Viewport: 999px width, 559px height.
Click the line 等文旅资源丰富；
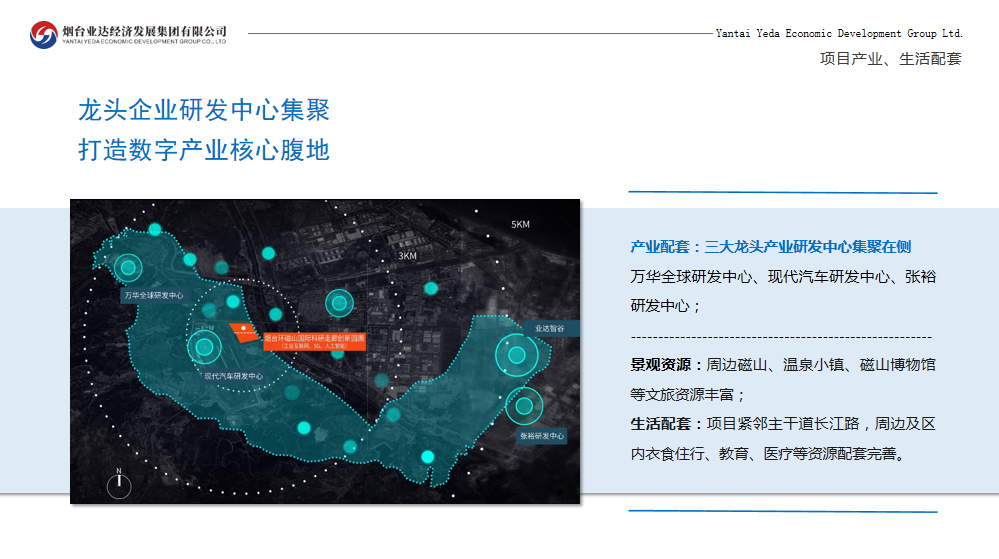pyautogui.click(x=687, y=395)
